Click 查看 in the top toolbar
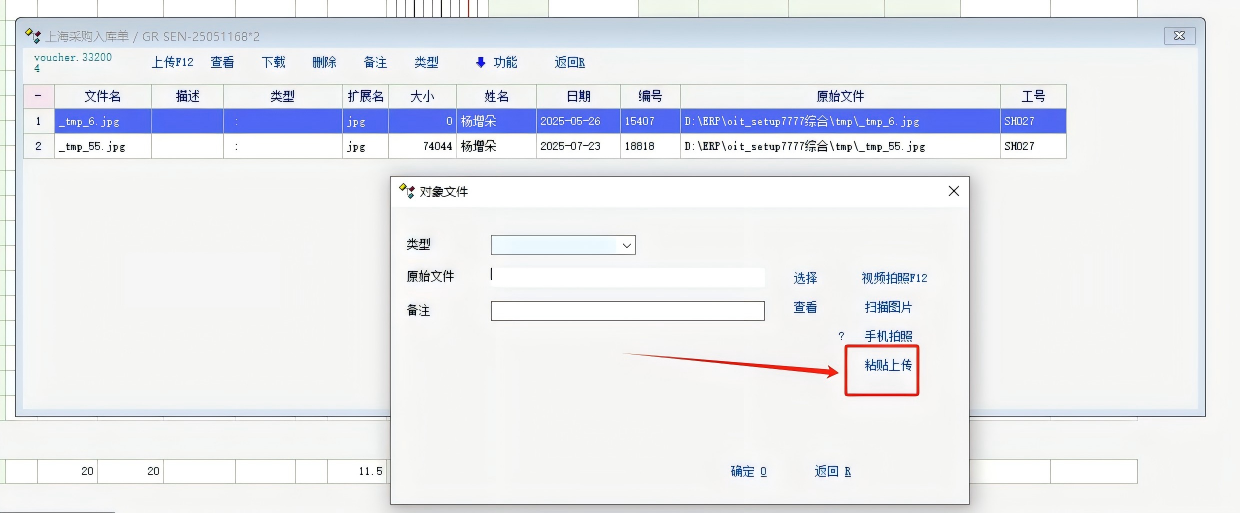Image resolution: width=1240 pixels, height=513 pixels. point(222,62)
